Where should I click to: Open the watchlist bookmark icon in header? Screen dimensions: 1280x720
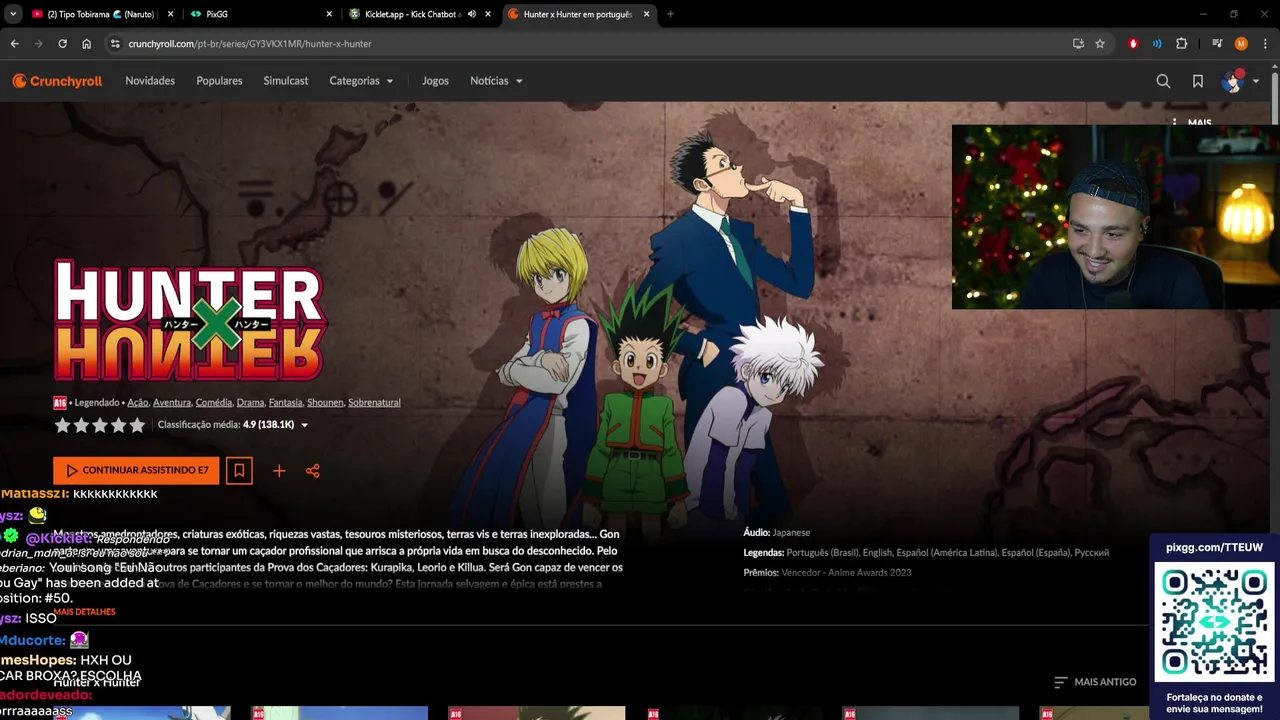tap(1198, 81)
